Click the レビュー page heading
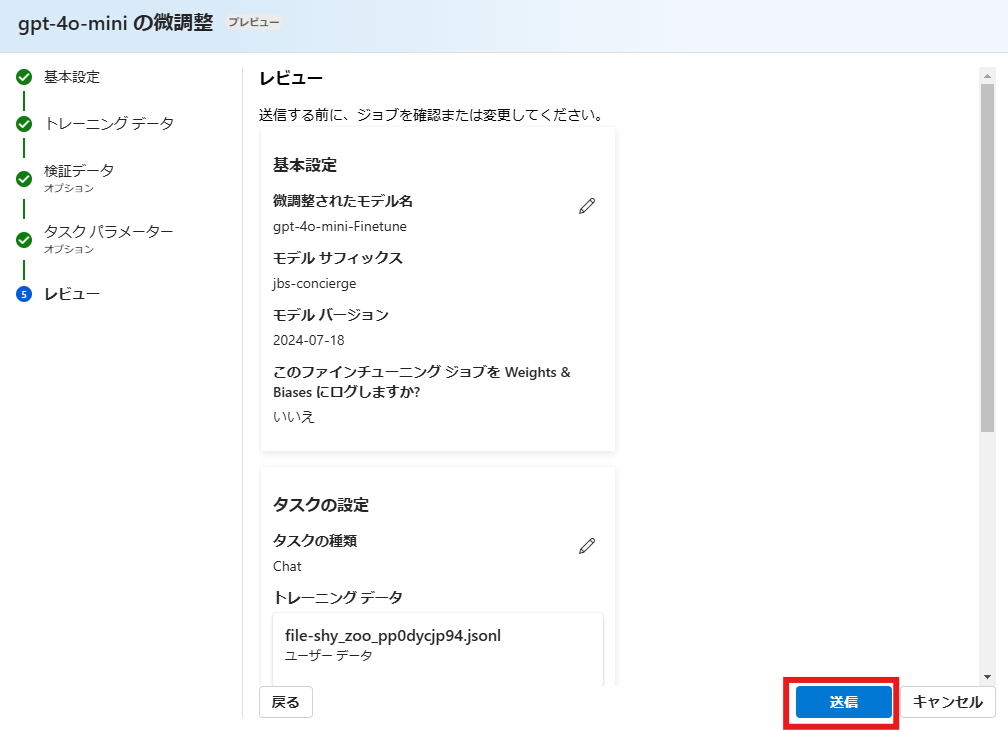 click(291, 78)
